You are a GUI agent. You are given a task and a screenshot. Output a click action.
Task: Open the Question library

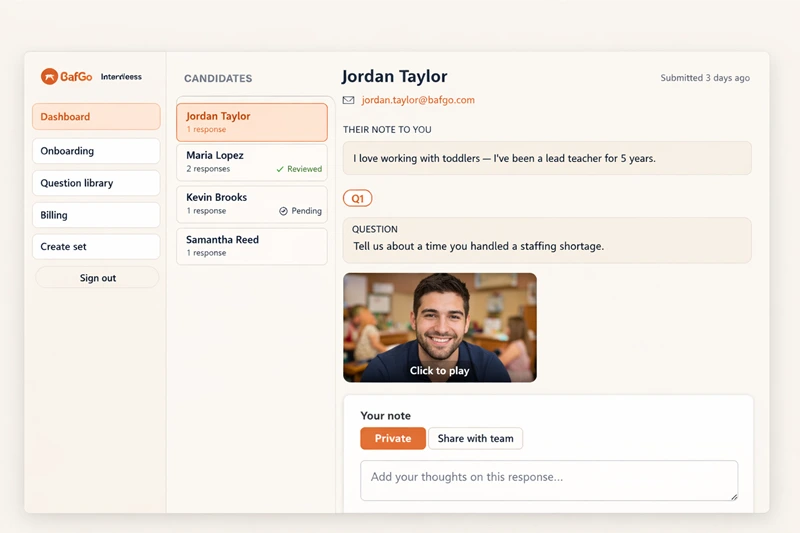point(96,183)
